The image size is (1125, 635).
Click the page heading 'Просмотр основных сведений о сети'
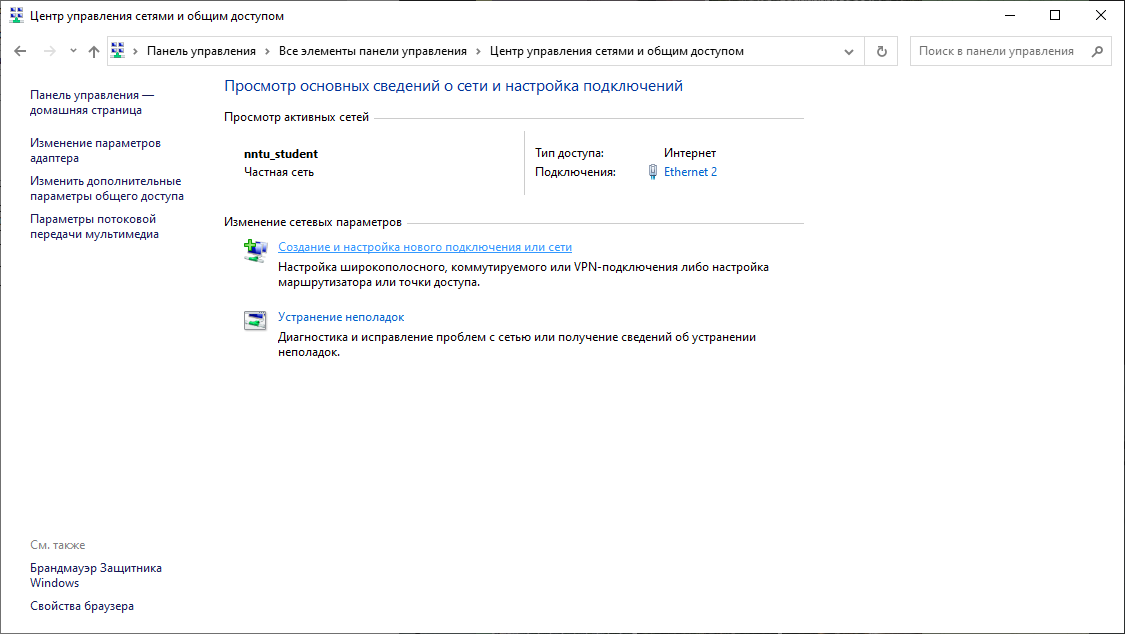coord(453,86)
